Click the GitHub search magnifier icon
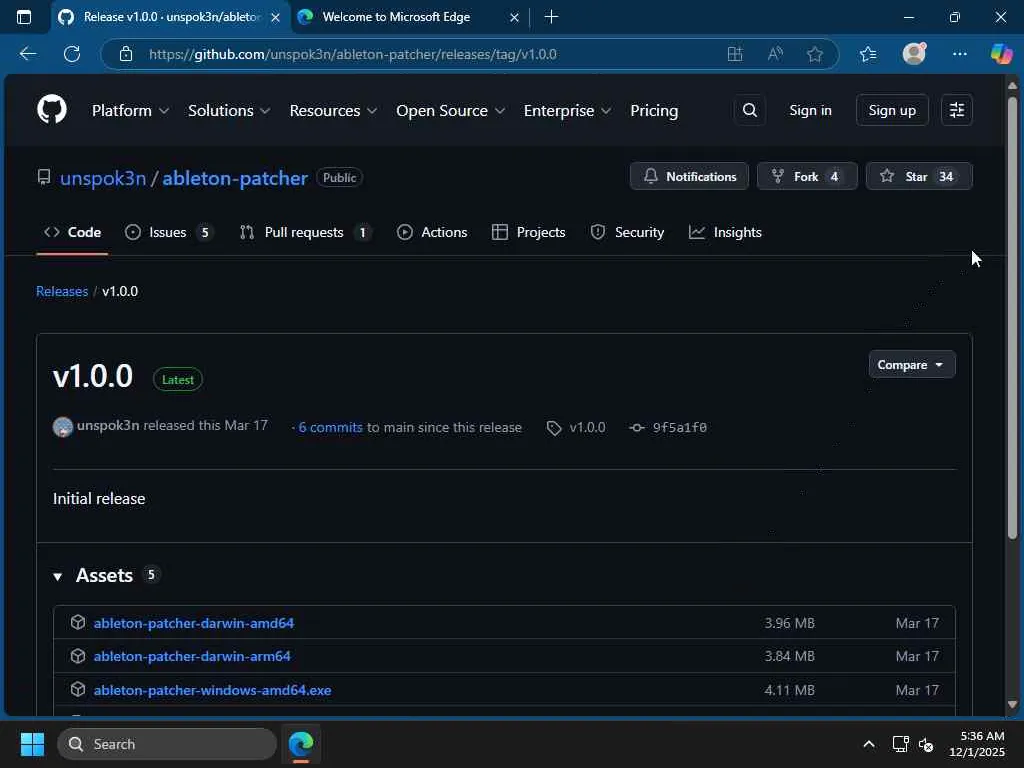This screenshot has height=768, width=1024. pos(750,110)
